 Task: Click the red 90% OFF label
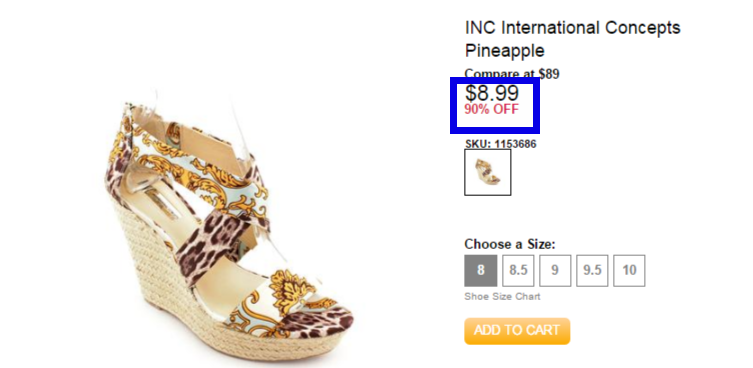(x=492, y=110)
